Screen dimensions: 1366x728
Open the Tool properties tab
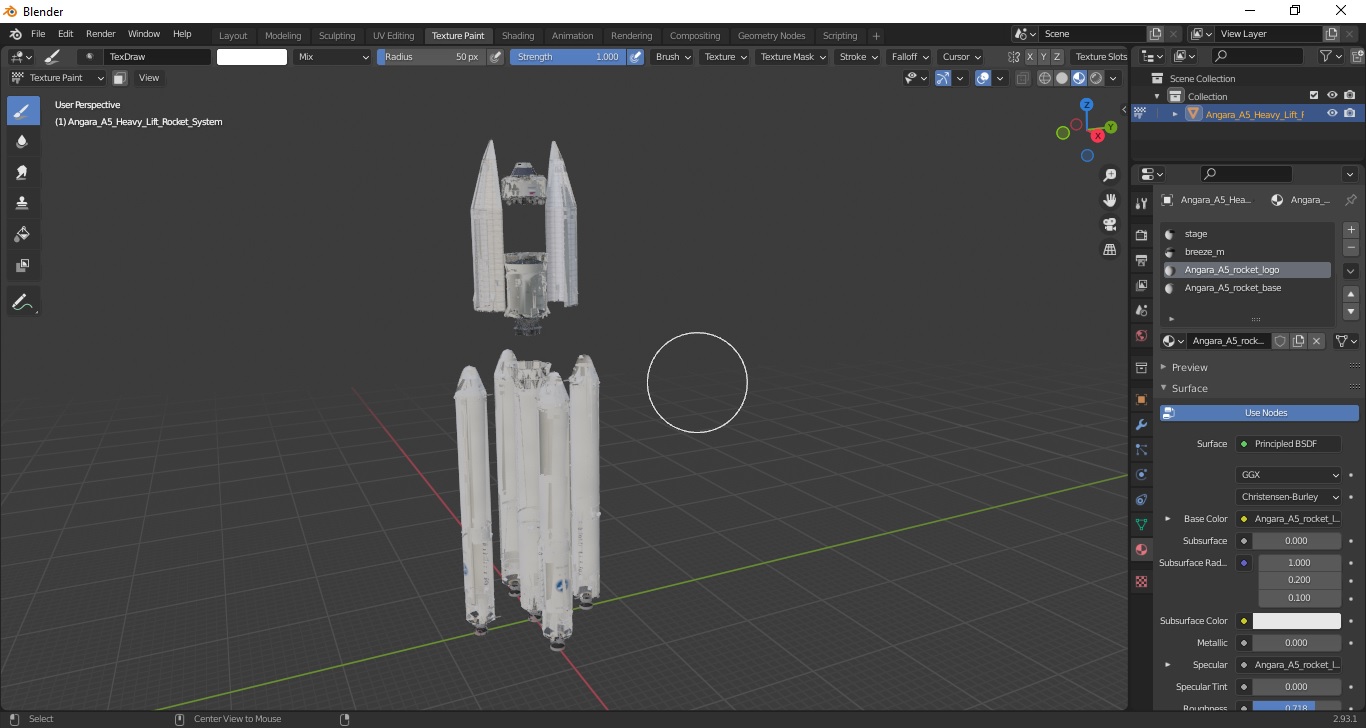pos(1141,203)
